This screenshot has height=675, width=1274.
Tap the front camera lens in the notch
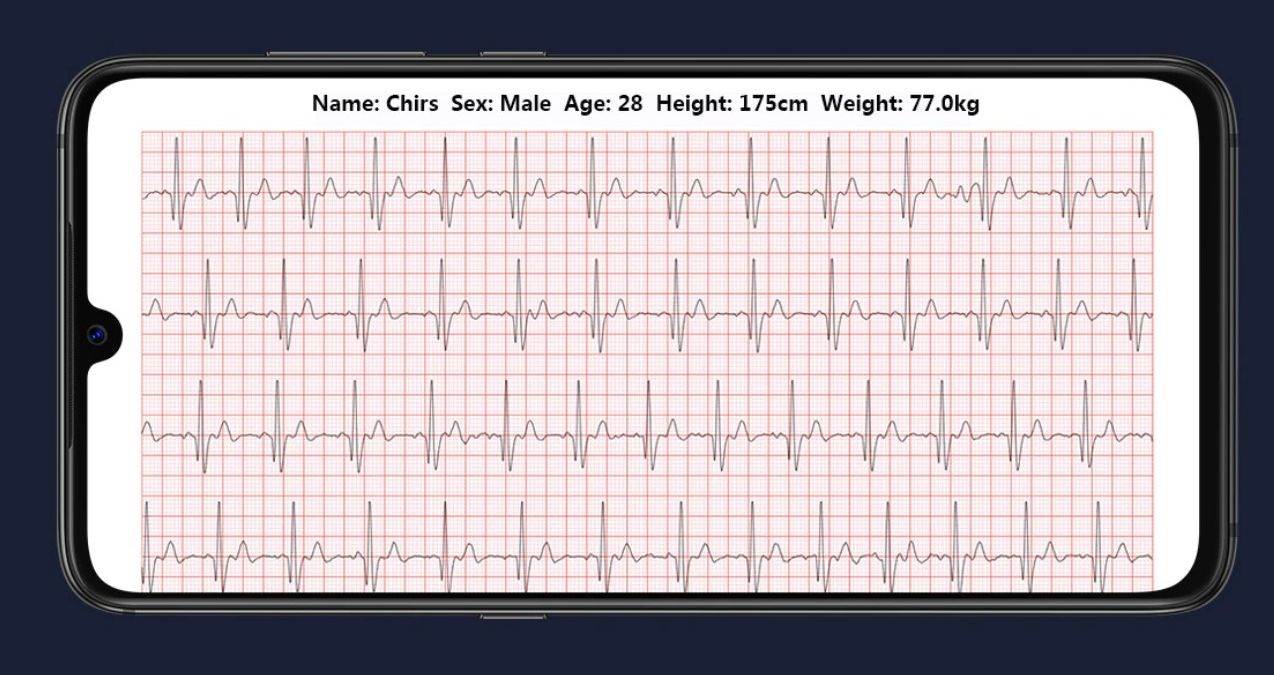[x=97, y=335]
